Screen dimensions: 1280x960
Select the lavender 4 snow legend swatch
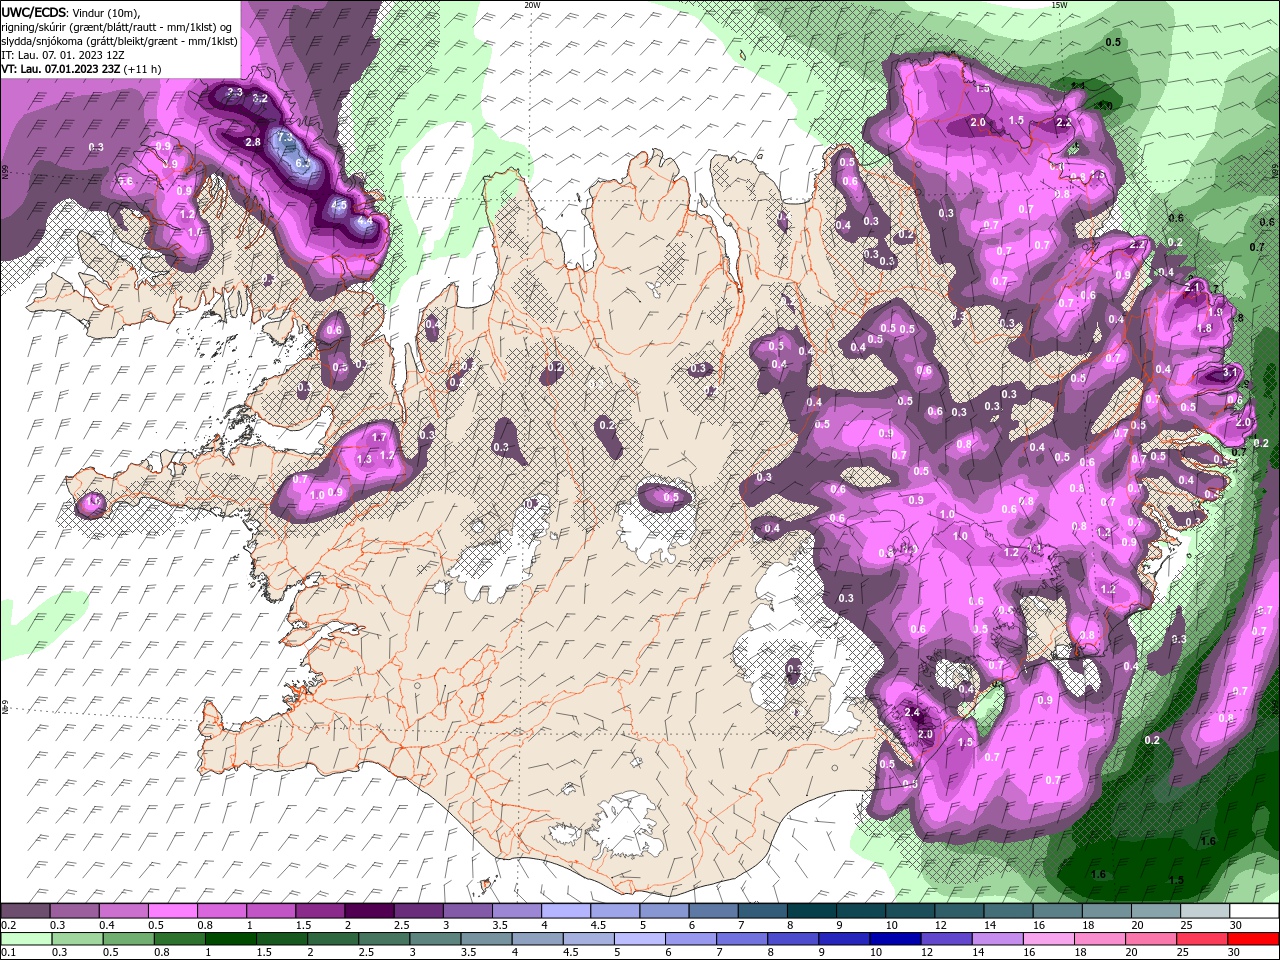pyautogui.click(x=566, y=911)
